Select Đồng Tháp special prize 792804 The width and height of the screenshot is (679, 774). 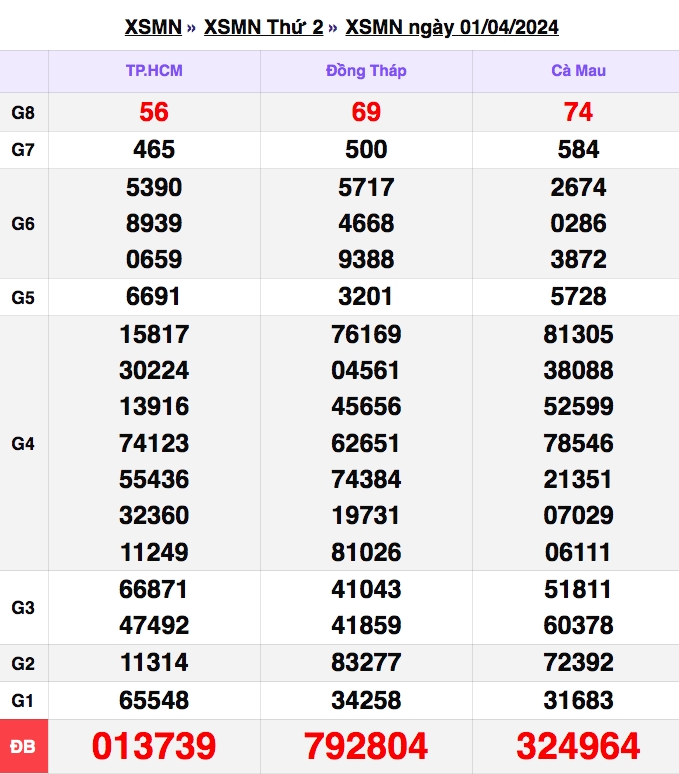(366, 746)
